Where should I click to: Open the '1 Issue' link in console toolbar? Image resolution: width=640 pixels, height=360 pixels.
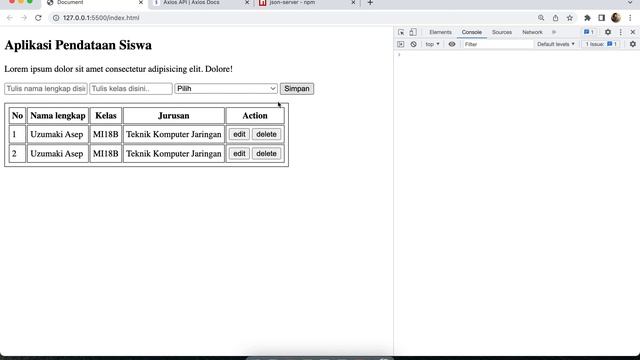tap(601, 44)
